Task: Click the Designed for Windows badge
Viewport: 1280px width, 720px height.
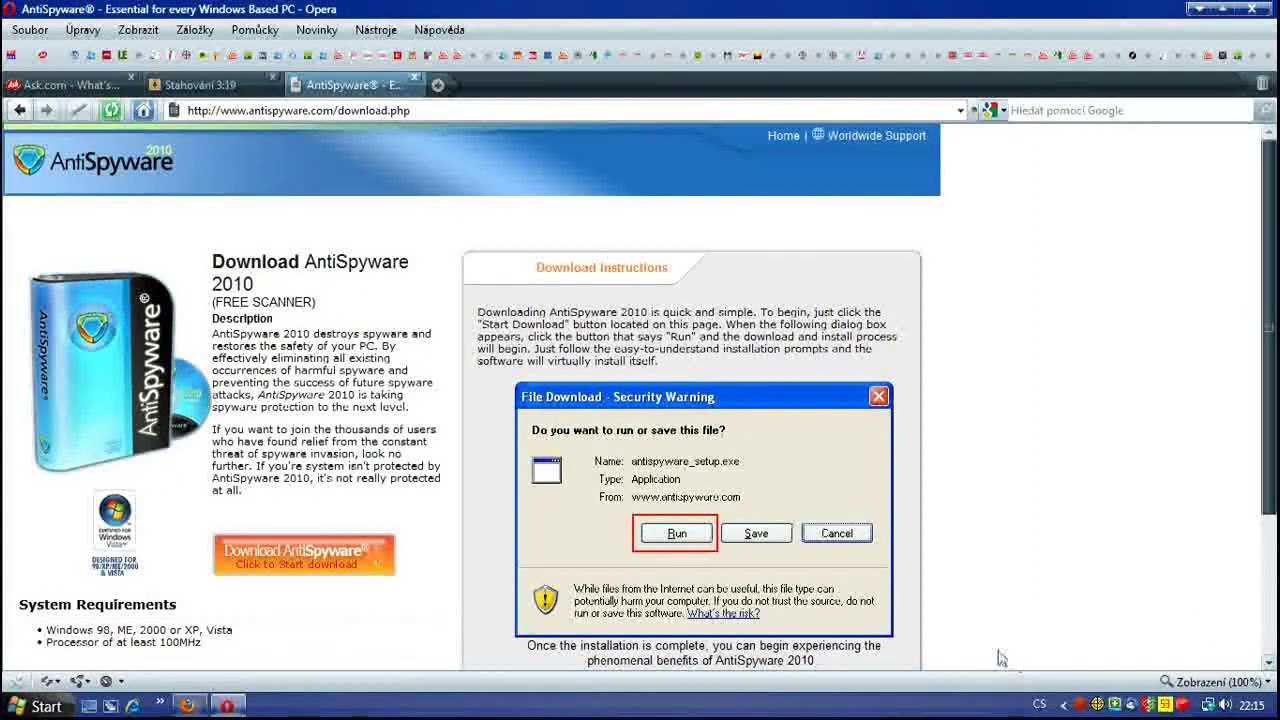Action: coord(114,534)
